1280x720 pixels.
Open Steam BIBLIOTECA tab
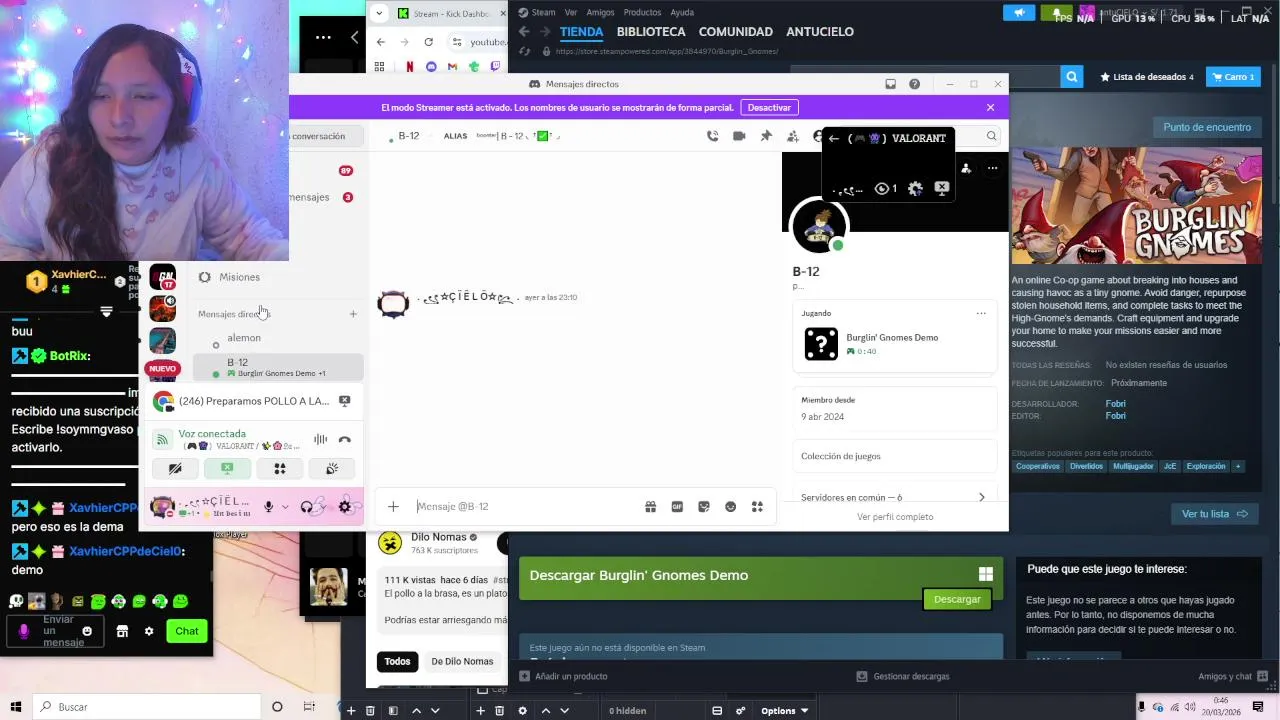(x=651, y=32)
